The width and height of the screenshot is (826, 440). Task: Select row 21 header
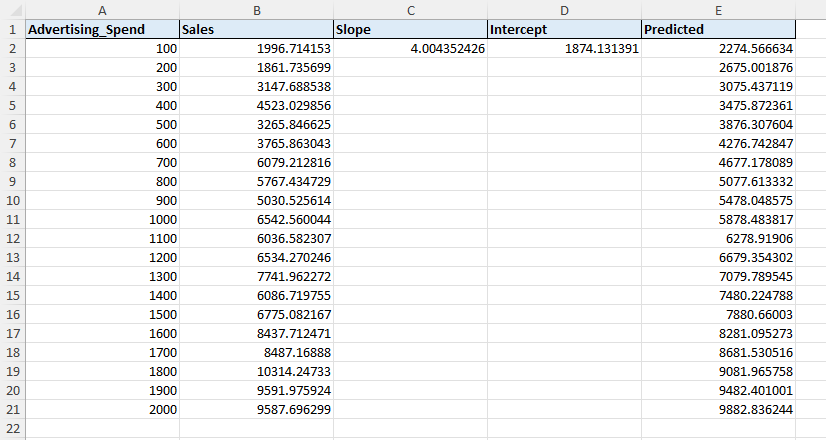pyautogui.click(x=13, y=409)
